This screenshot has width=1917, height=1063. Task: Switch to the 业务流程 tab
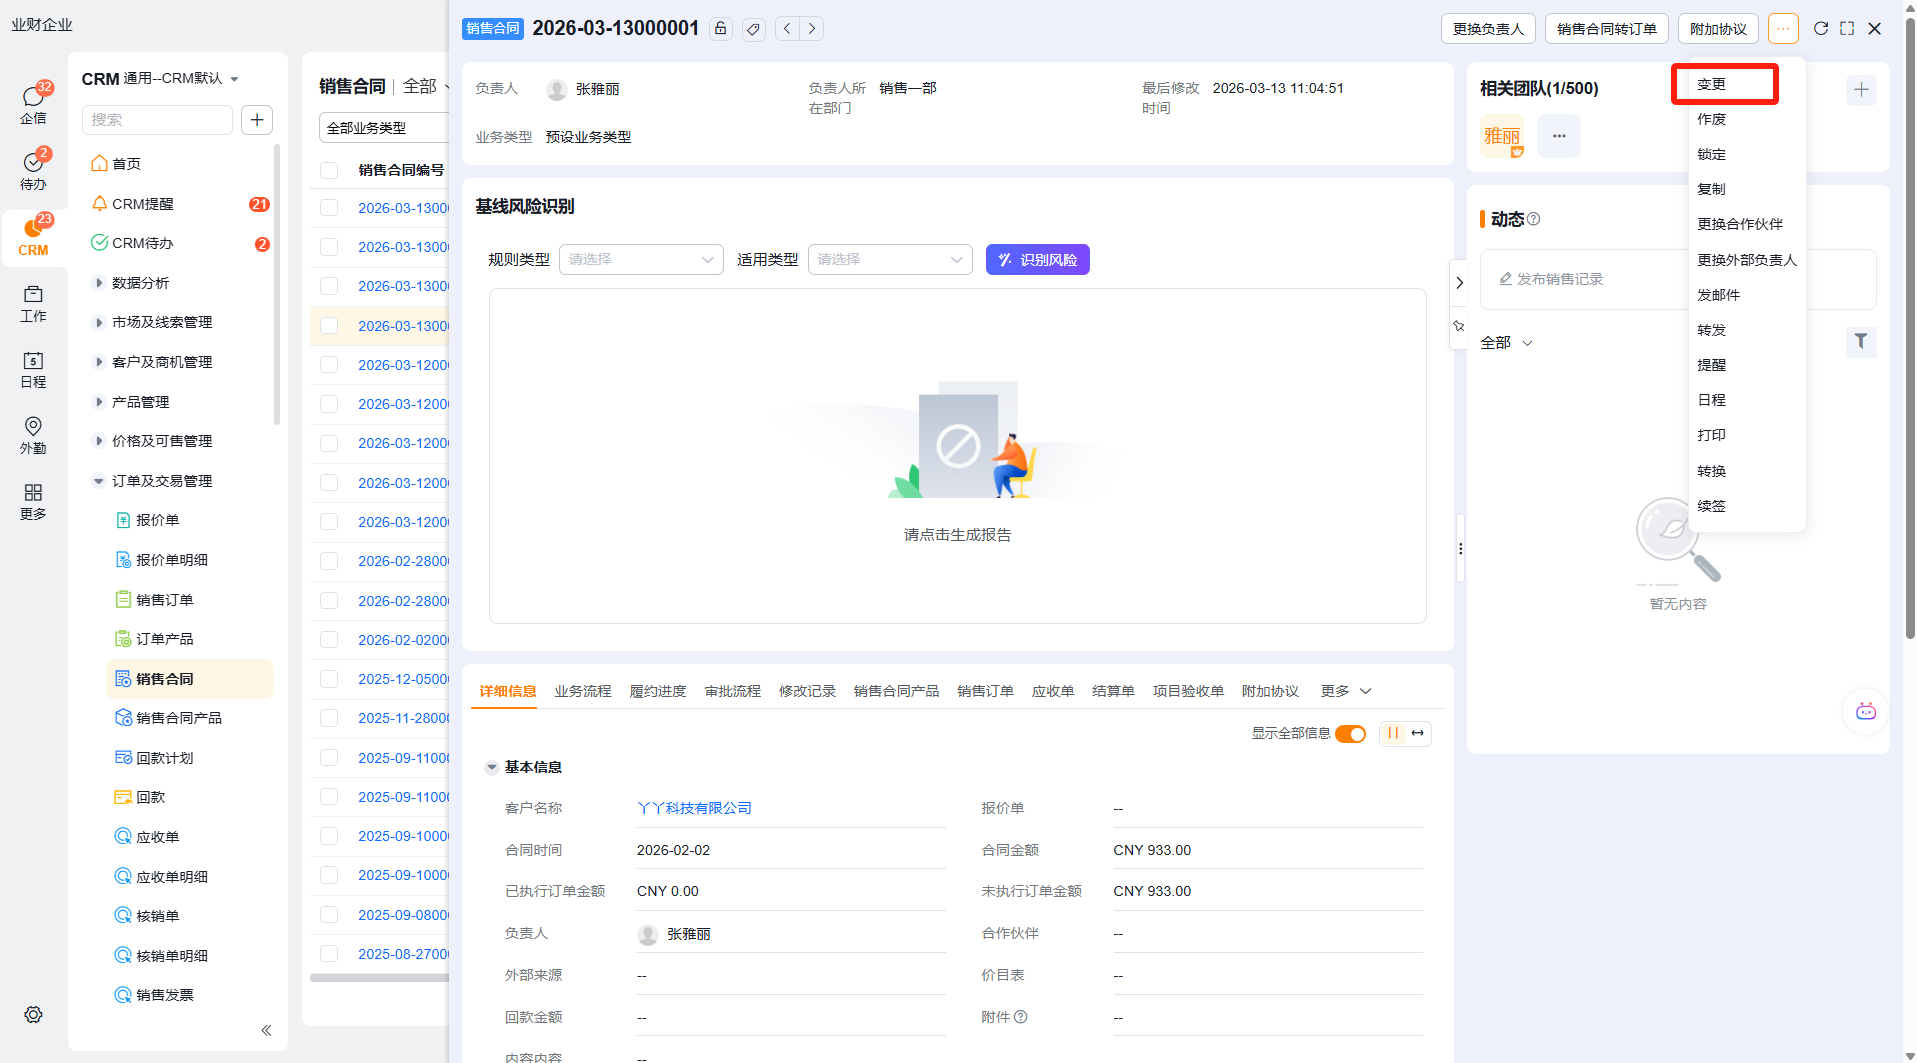[x=583, y=691]
